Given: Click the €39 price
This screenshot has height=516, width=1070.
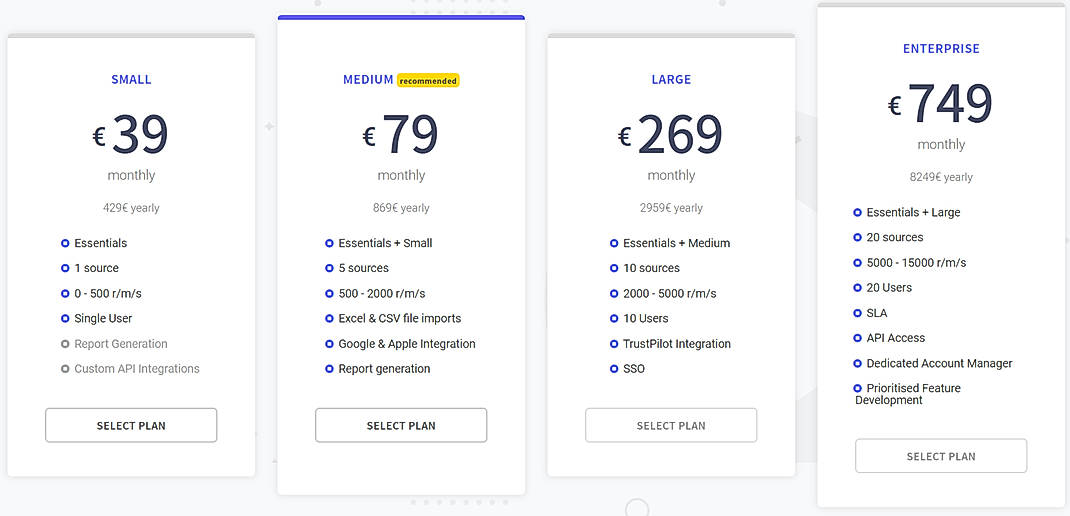Looking at the screenshot, I should click(x=130, y=134).
